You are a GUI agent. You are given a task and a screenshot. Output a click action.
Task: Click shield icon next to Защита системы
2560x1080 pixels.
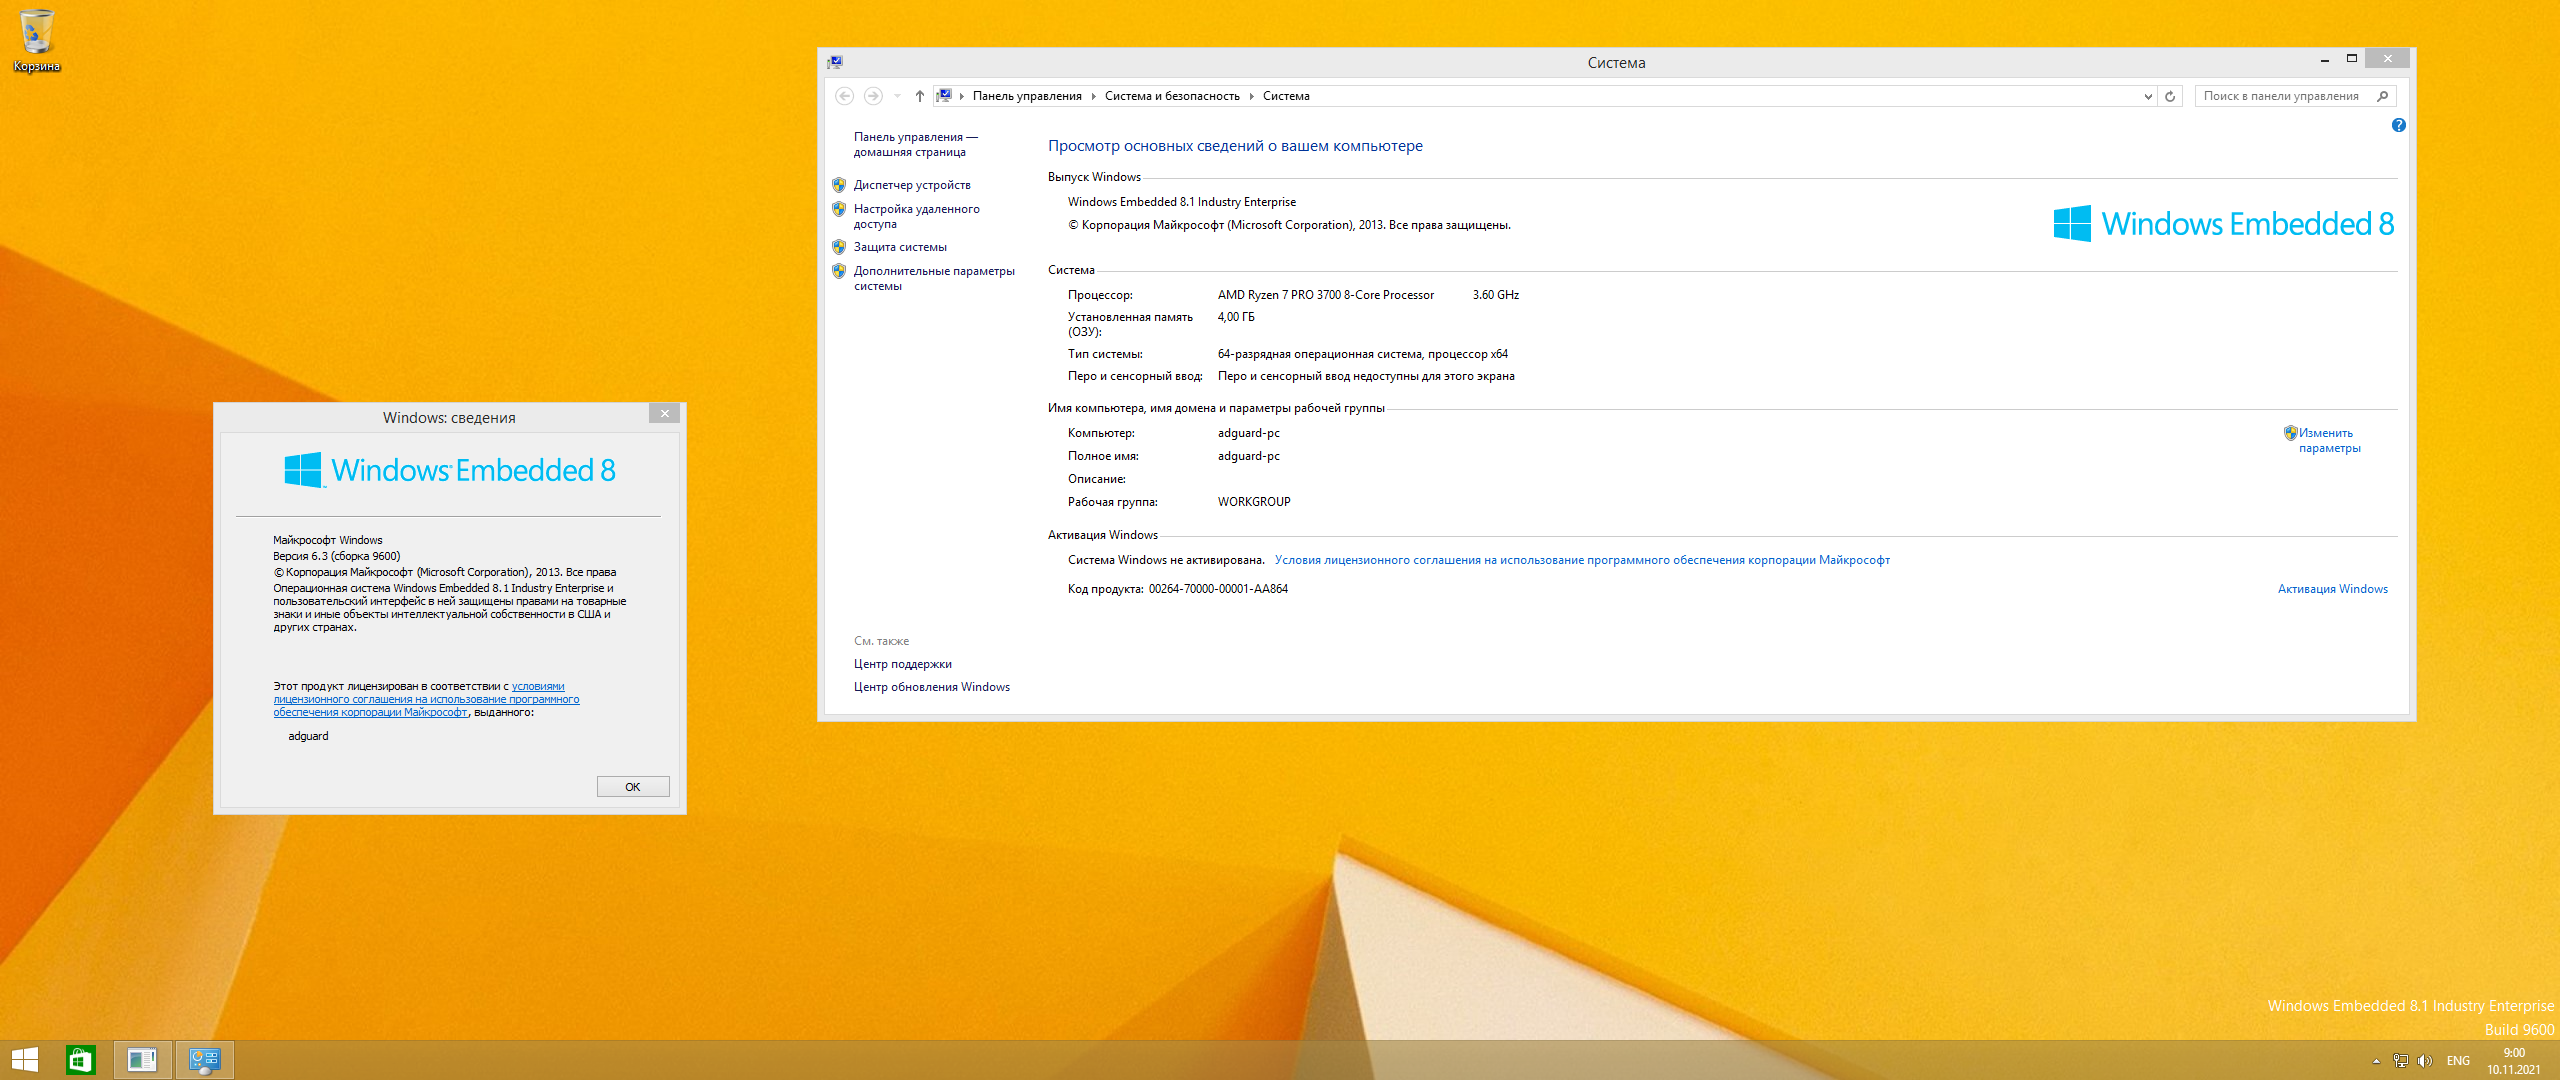(x=839, y=247)
